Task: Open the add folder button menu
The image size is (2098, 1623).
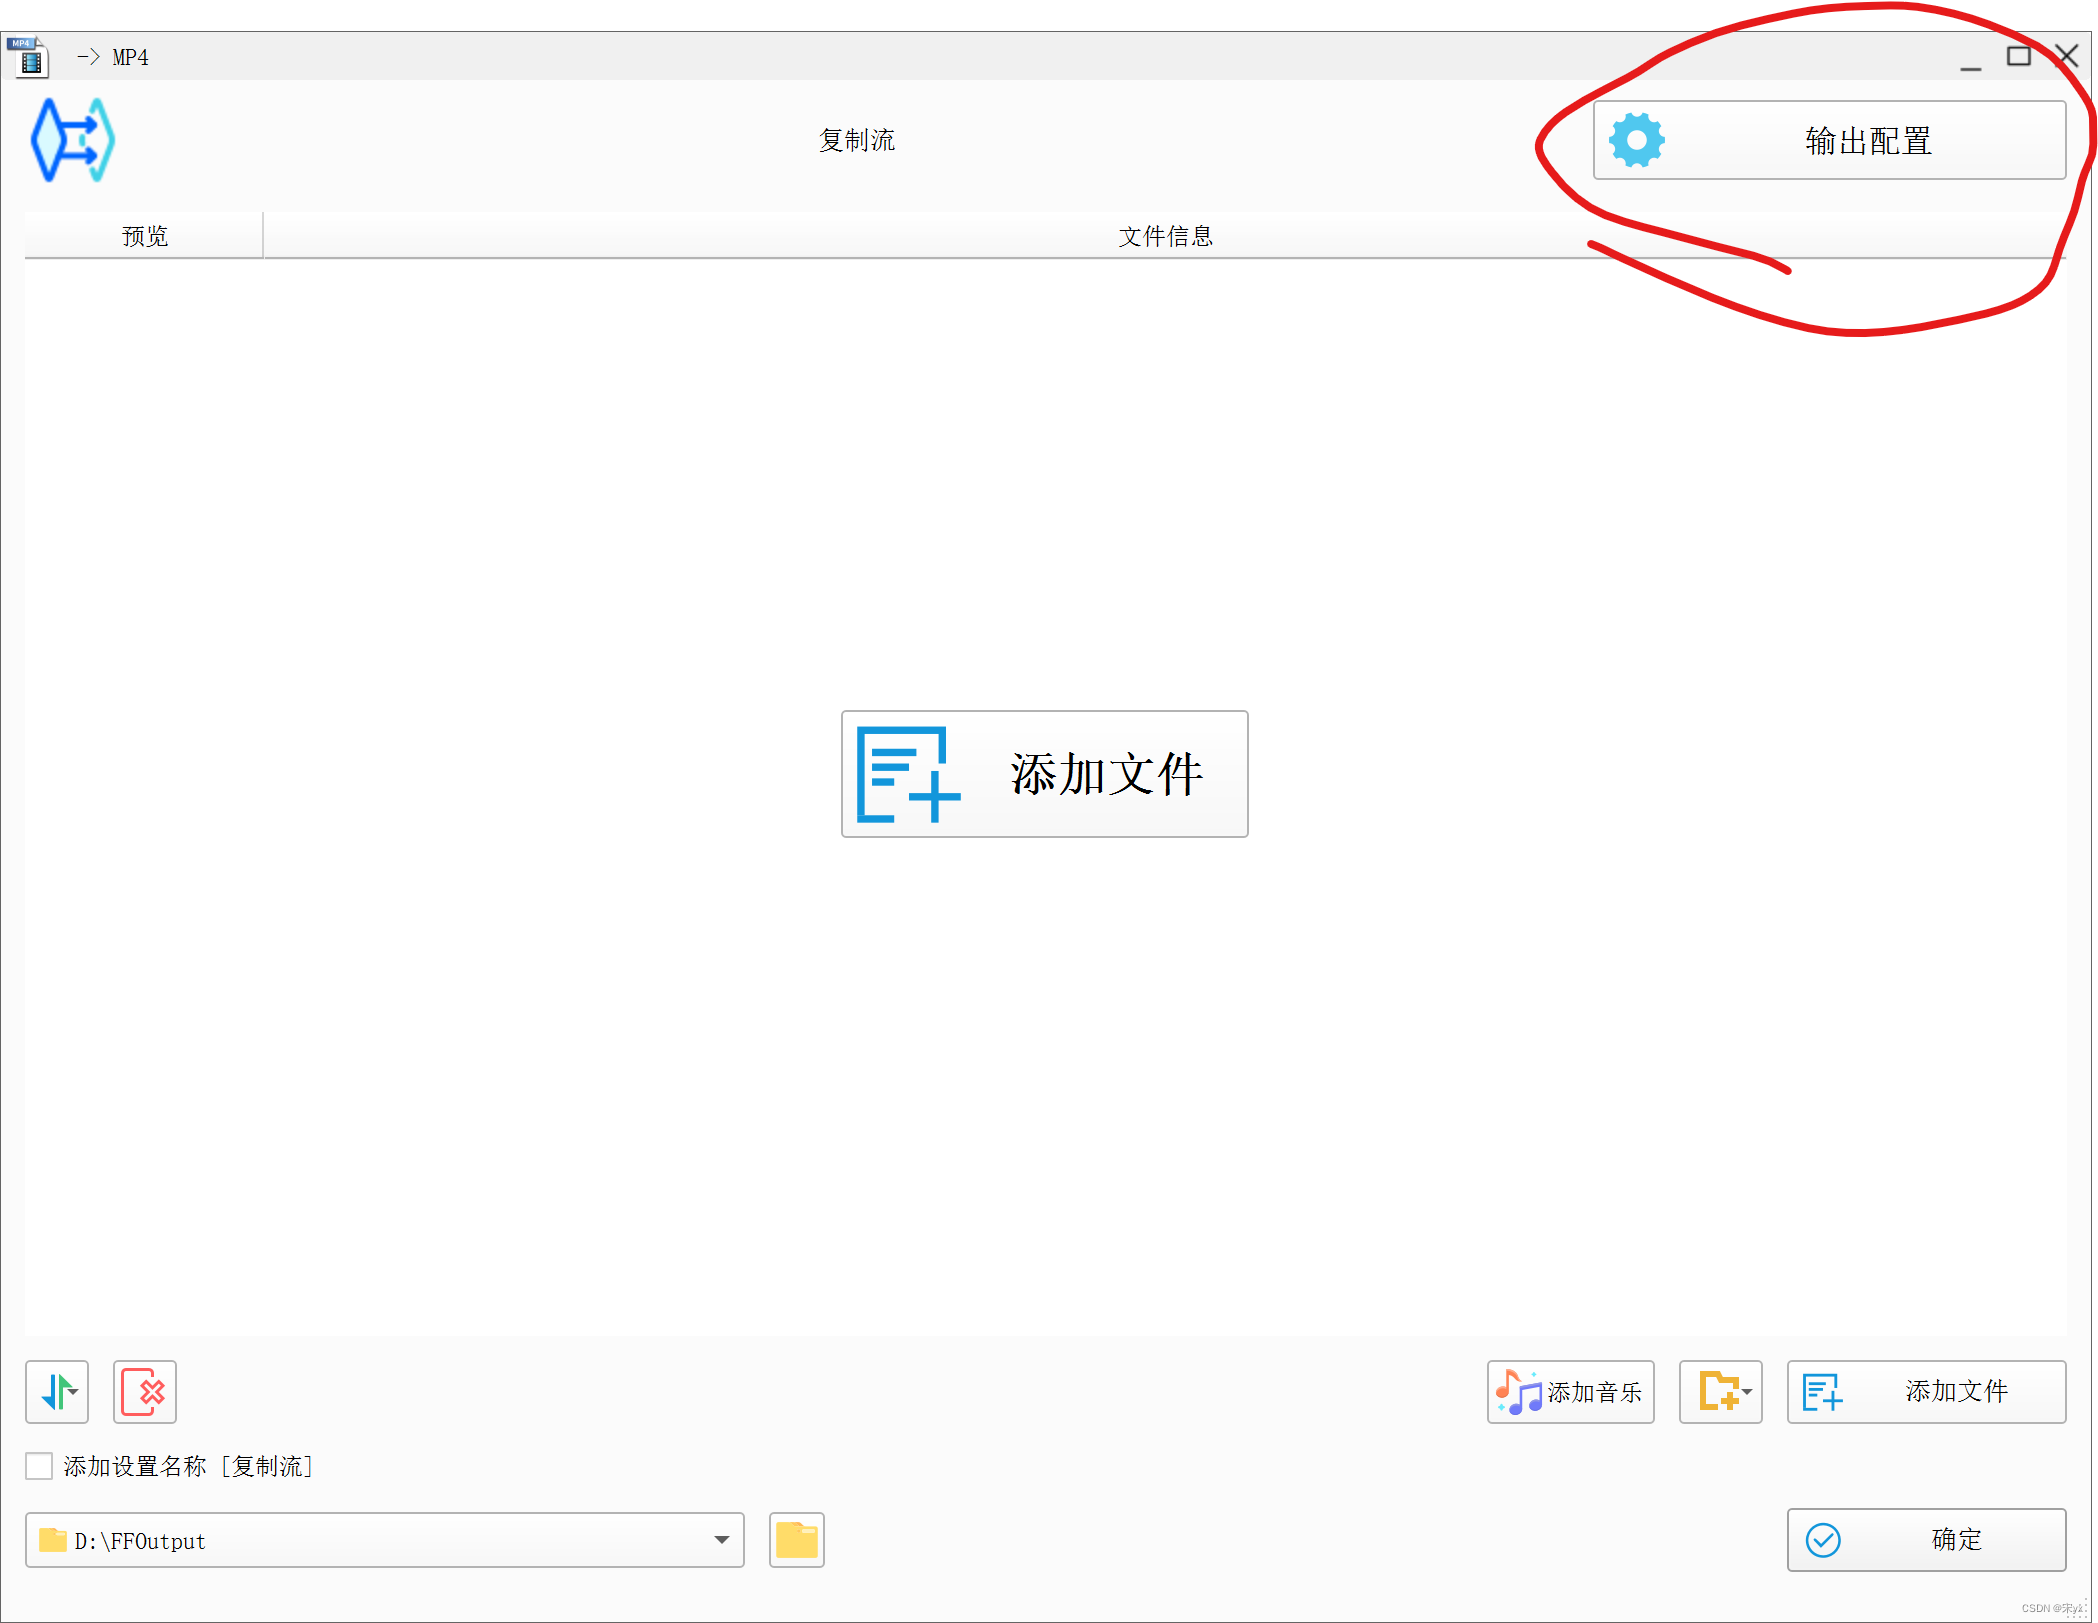Action: click(1720, 1391)
